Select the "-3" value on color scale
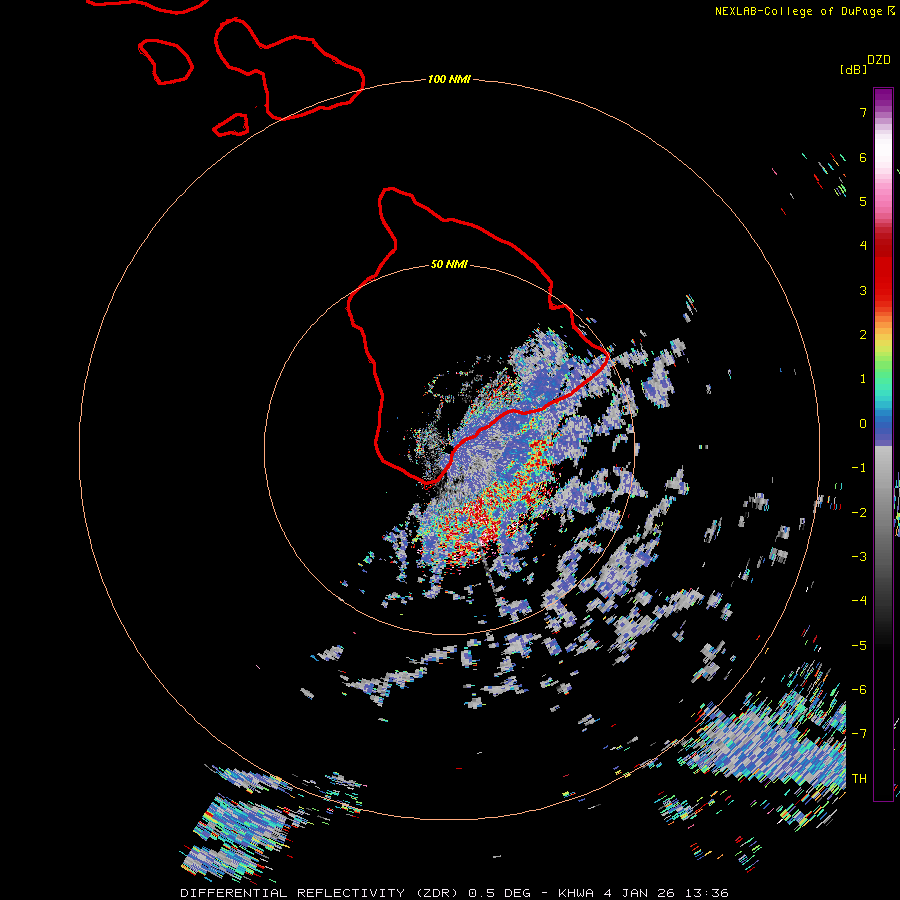This screenshot has width=900, height=900. pos(859,557)
